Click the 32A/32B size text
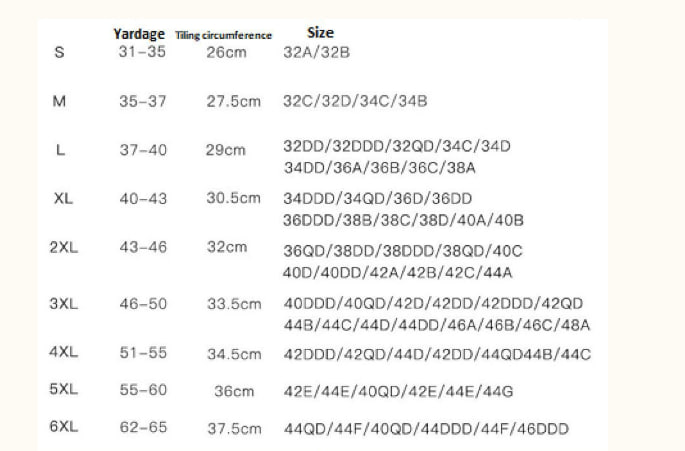 pyautogui.click(x=318, y=52)
